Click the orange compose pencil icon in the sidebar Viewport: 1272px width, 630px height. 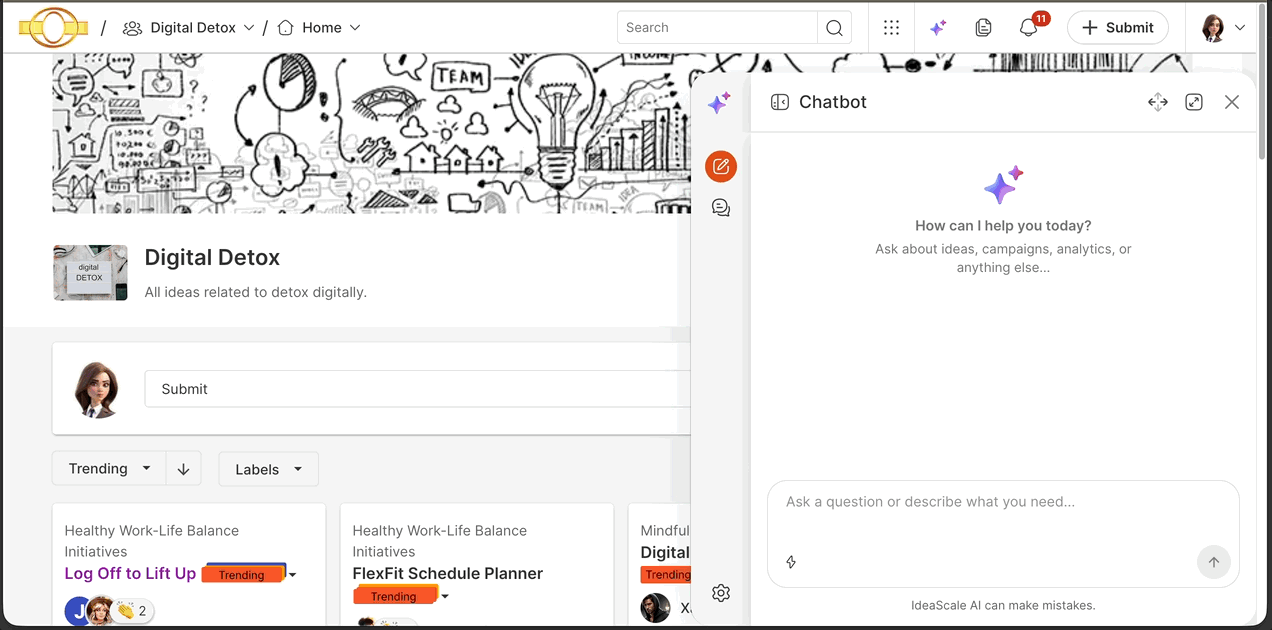click(x=721, y=166)
